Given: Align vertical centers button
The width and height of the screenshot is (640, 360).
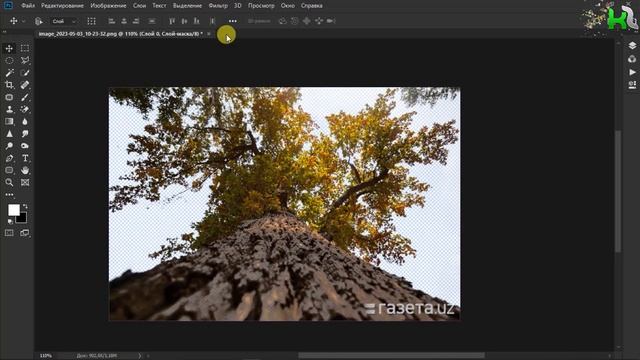Looking at the screenshot, I should tap(184, 21).
